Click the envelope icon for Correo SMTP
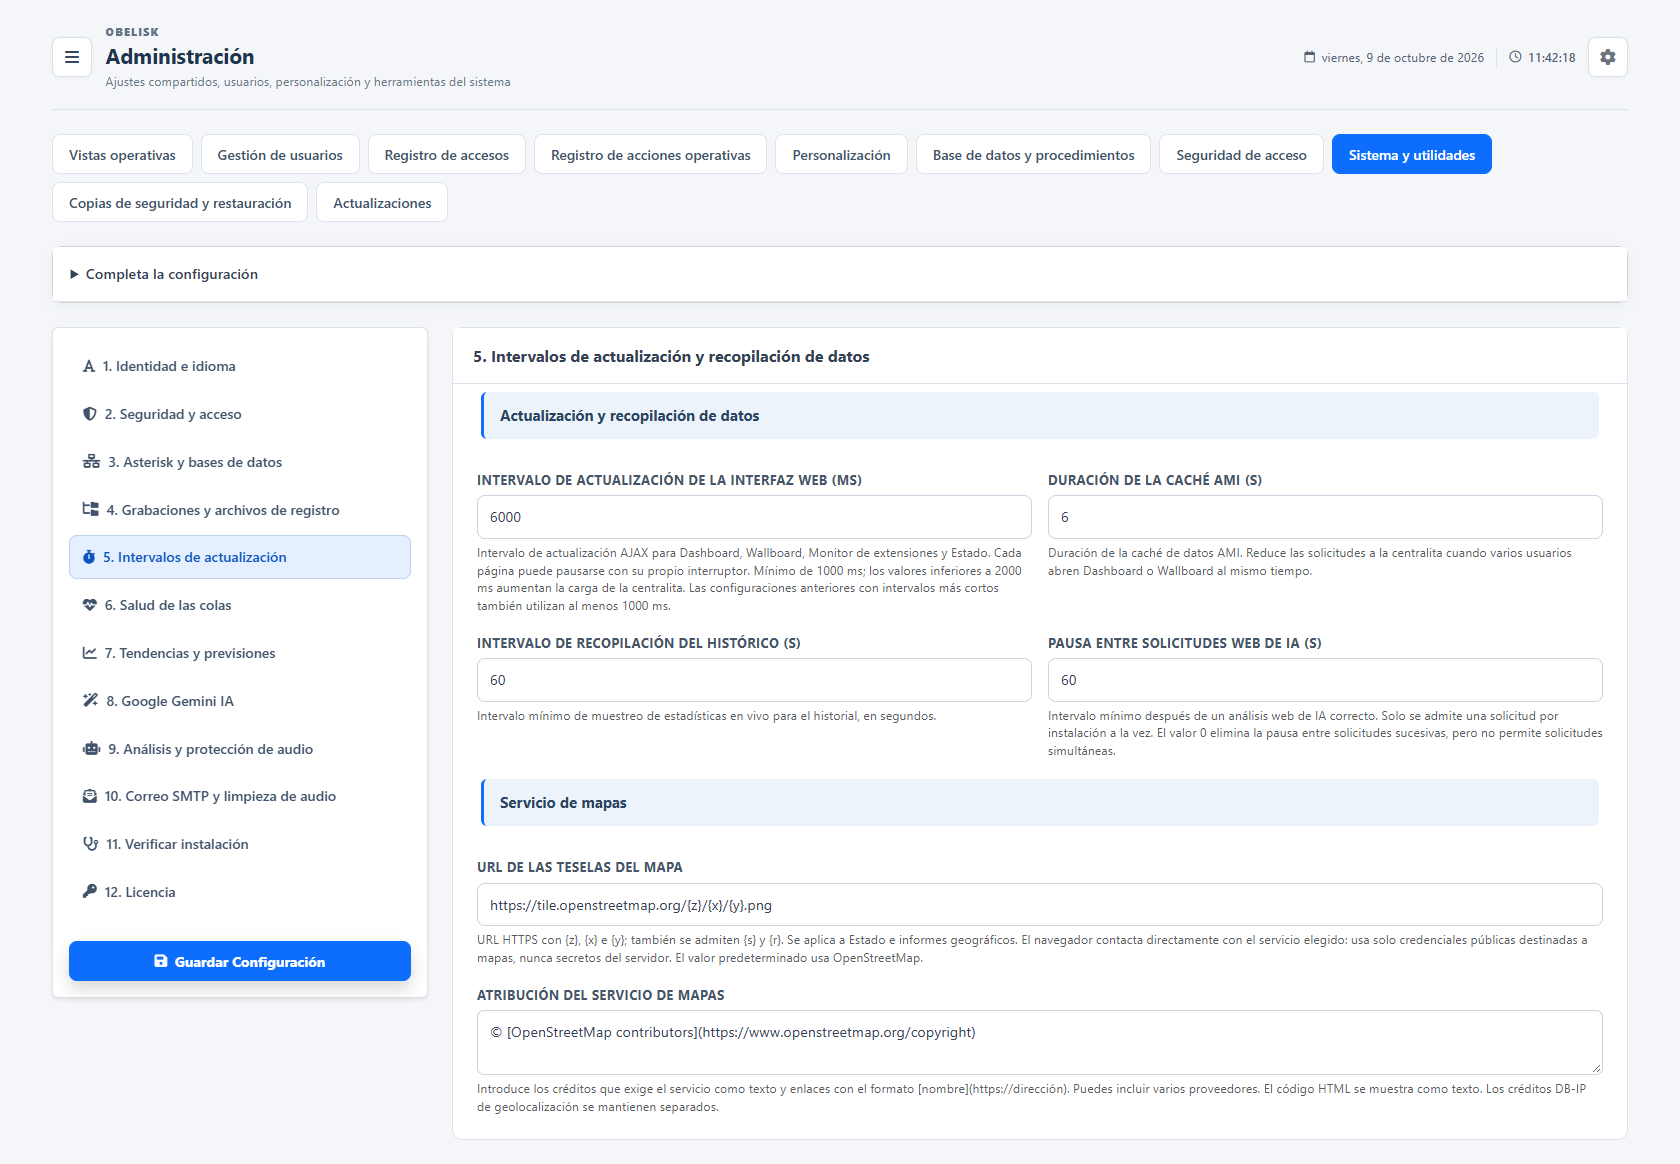This screenshot has width=1680, height=1164. point(90,796)
